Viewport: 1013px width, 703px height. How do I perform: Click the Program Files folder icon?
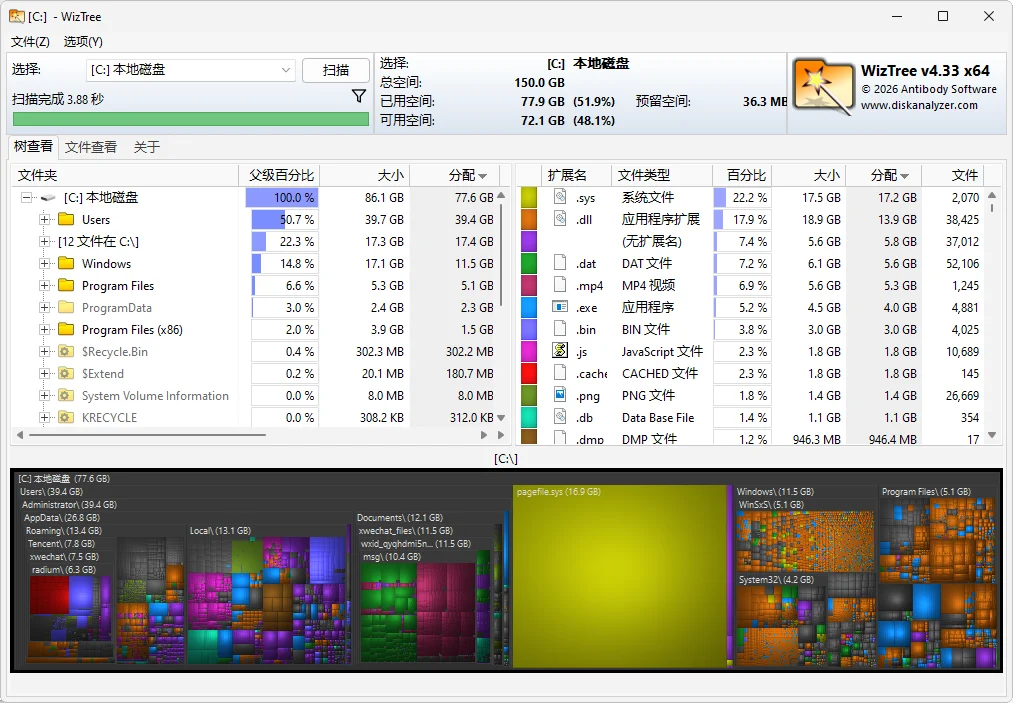point(66,285)
